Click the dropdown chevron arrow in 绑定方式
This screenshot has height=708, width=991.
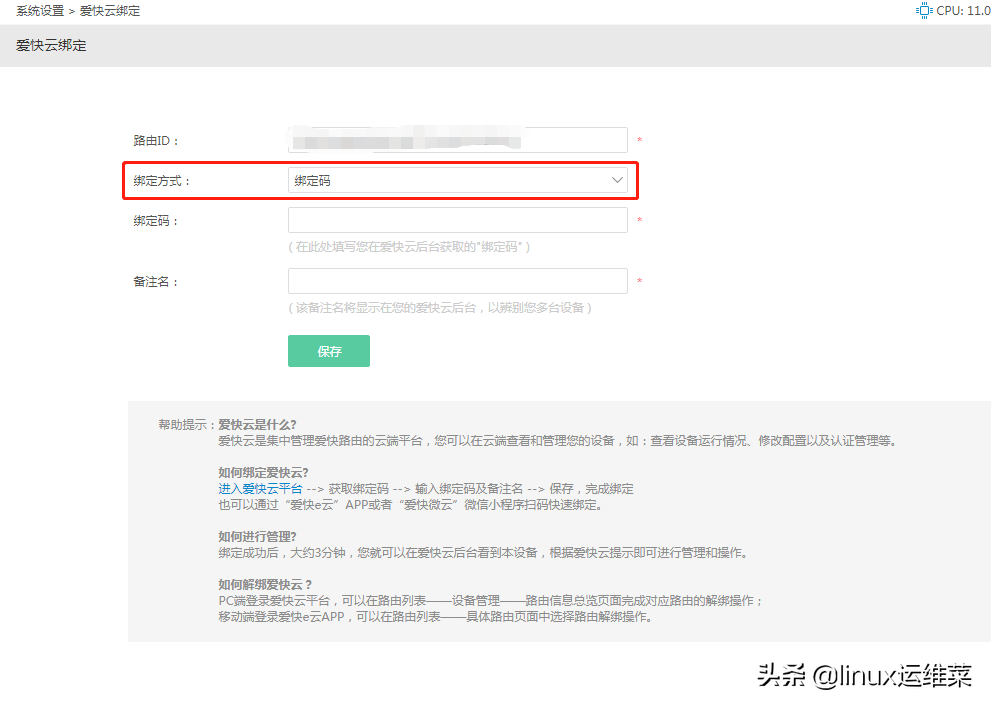[617, 180]
